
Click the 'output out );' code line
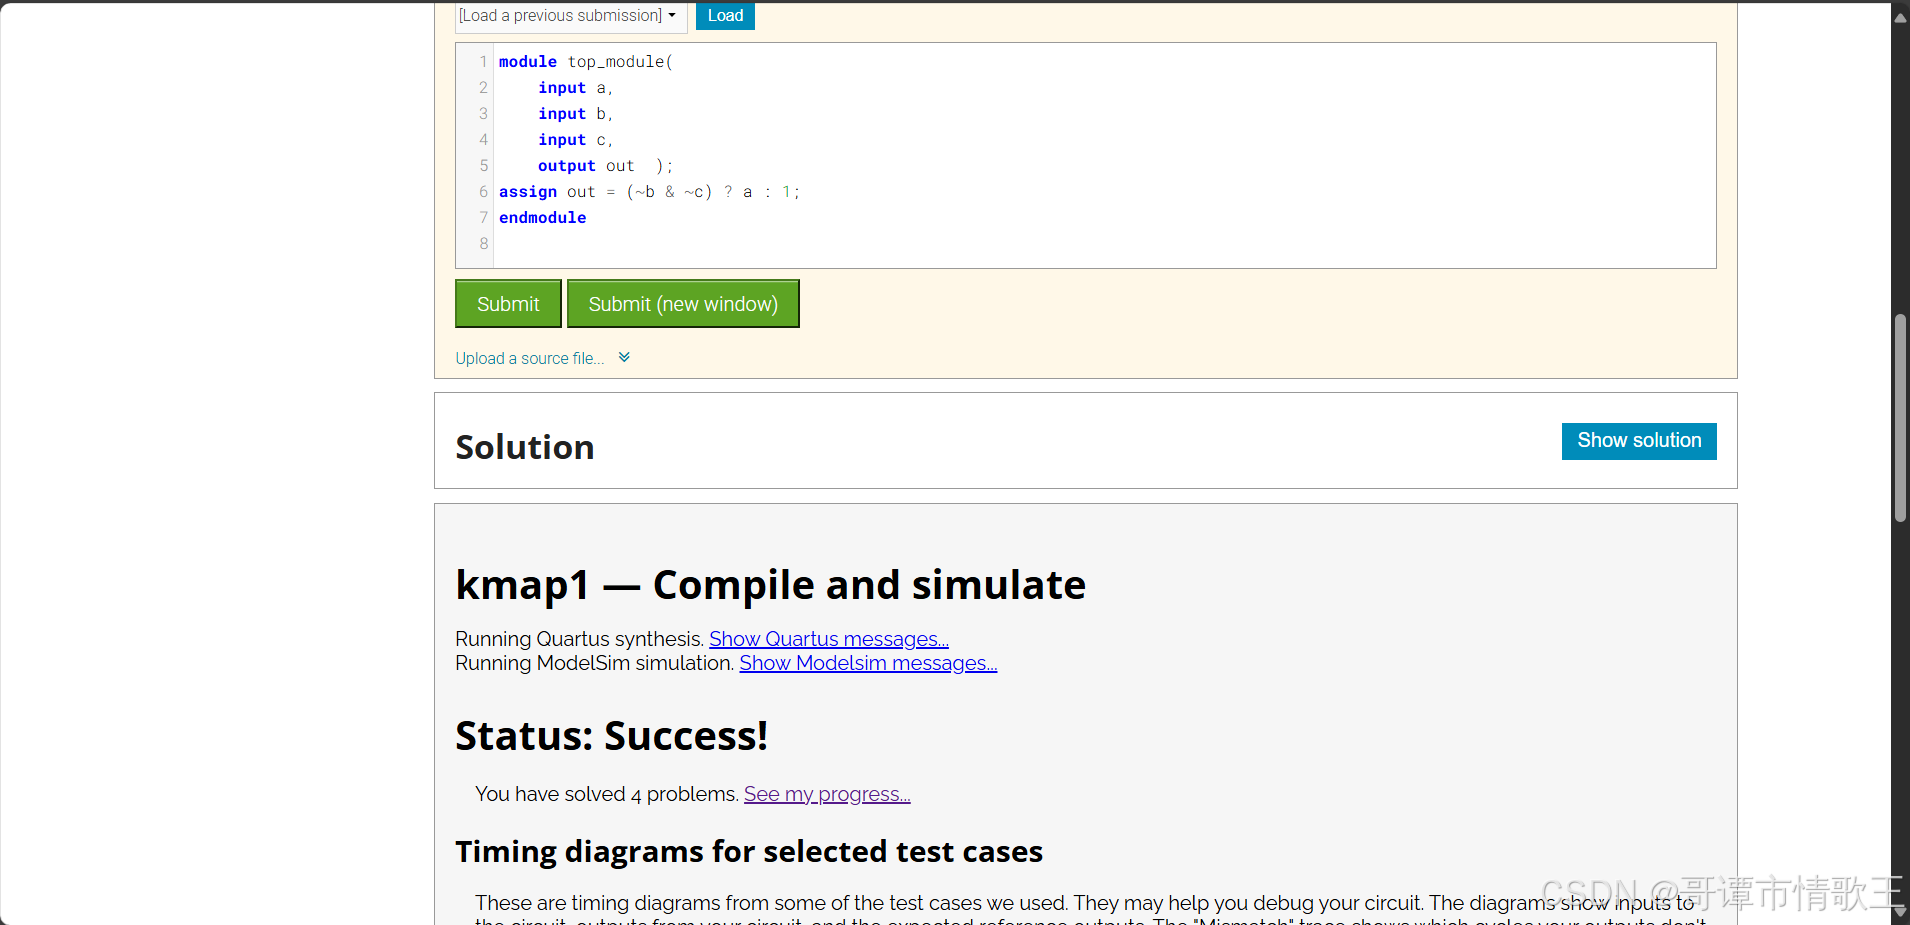click(x=605, y=166)
